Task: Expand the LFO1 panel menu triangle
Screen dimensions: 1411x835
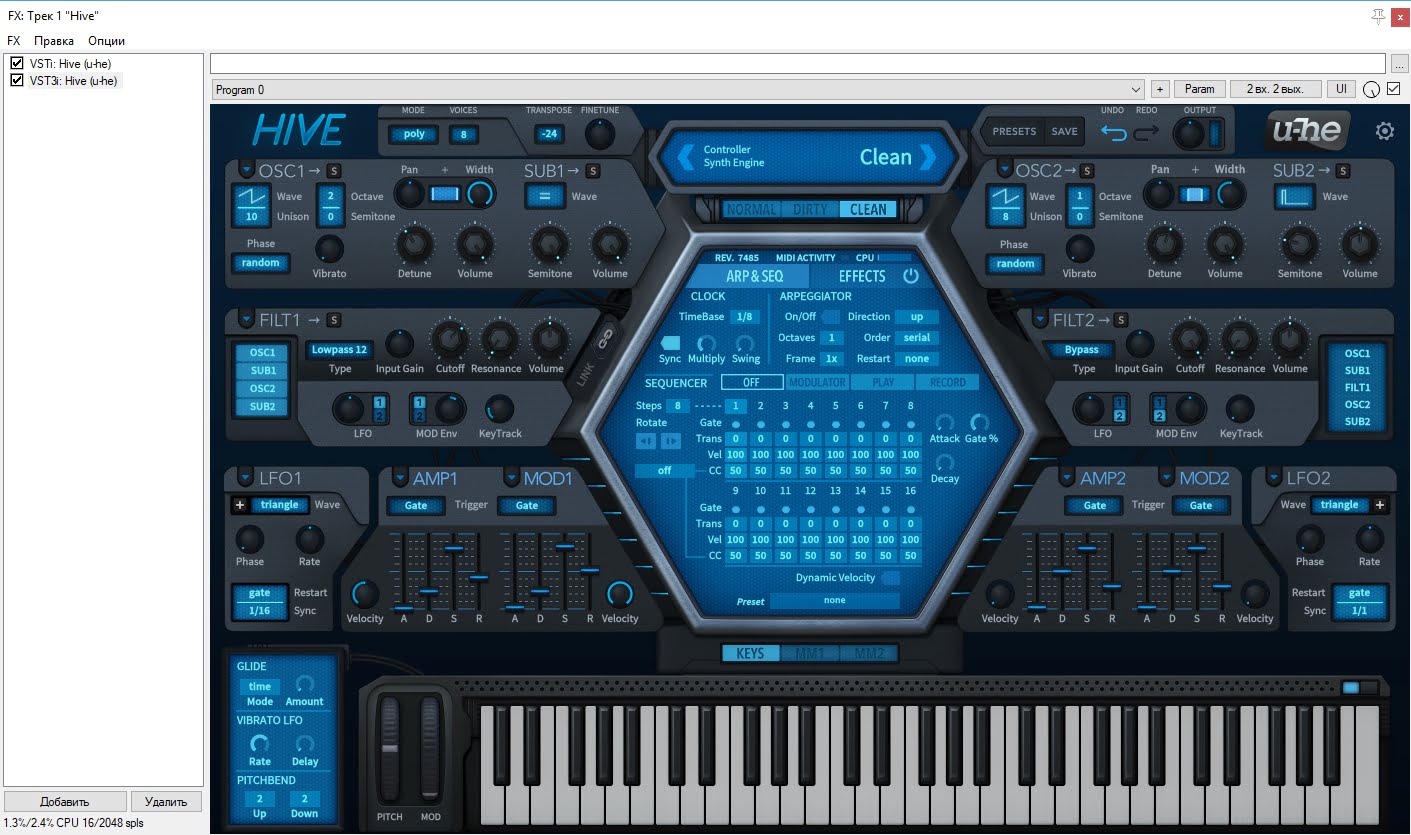Action: click(x=246, y=477)
